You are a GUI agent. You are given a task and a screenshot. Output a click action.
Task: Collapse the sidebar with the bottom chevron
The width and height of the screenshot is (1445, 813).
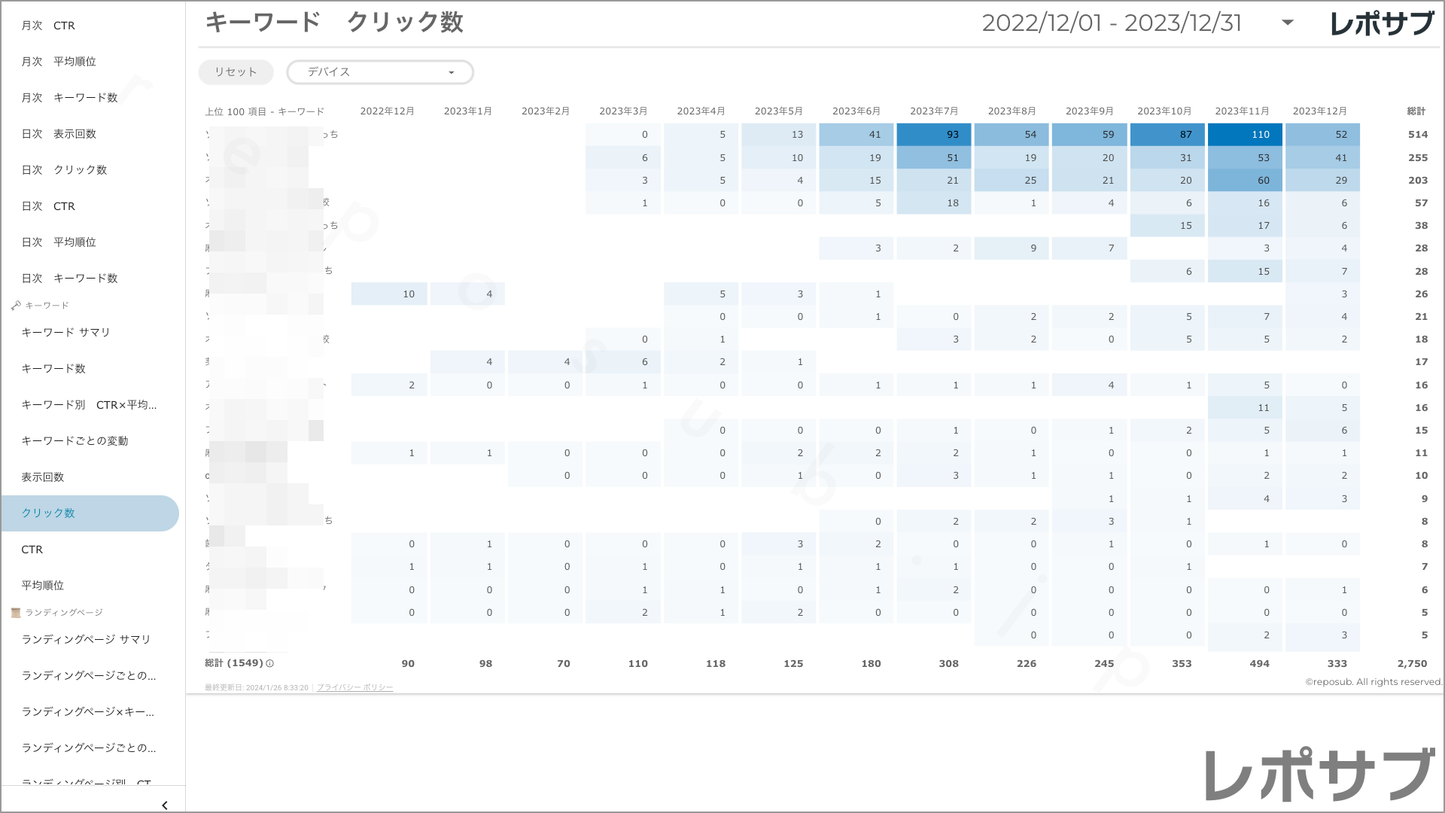164,804
